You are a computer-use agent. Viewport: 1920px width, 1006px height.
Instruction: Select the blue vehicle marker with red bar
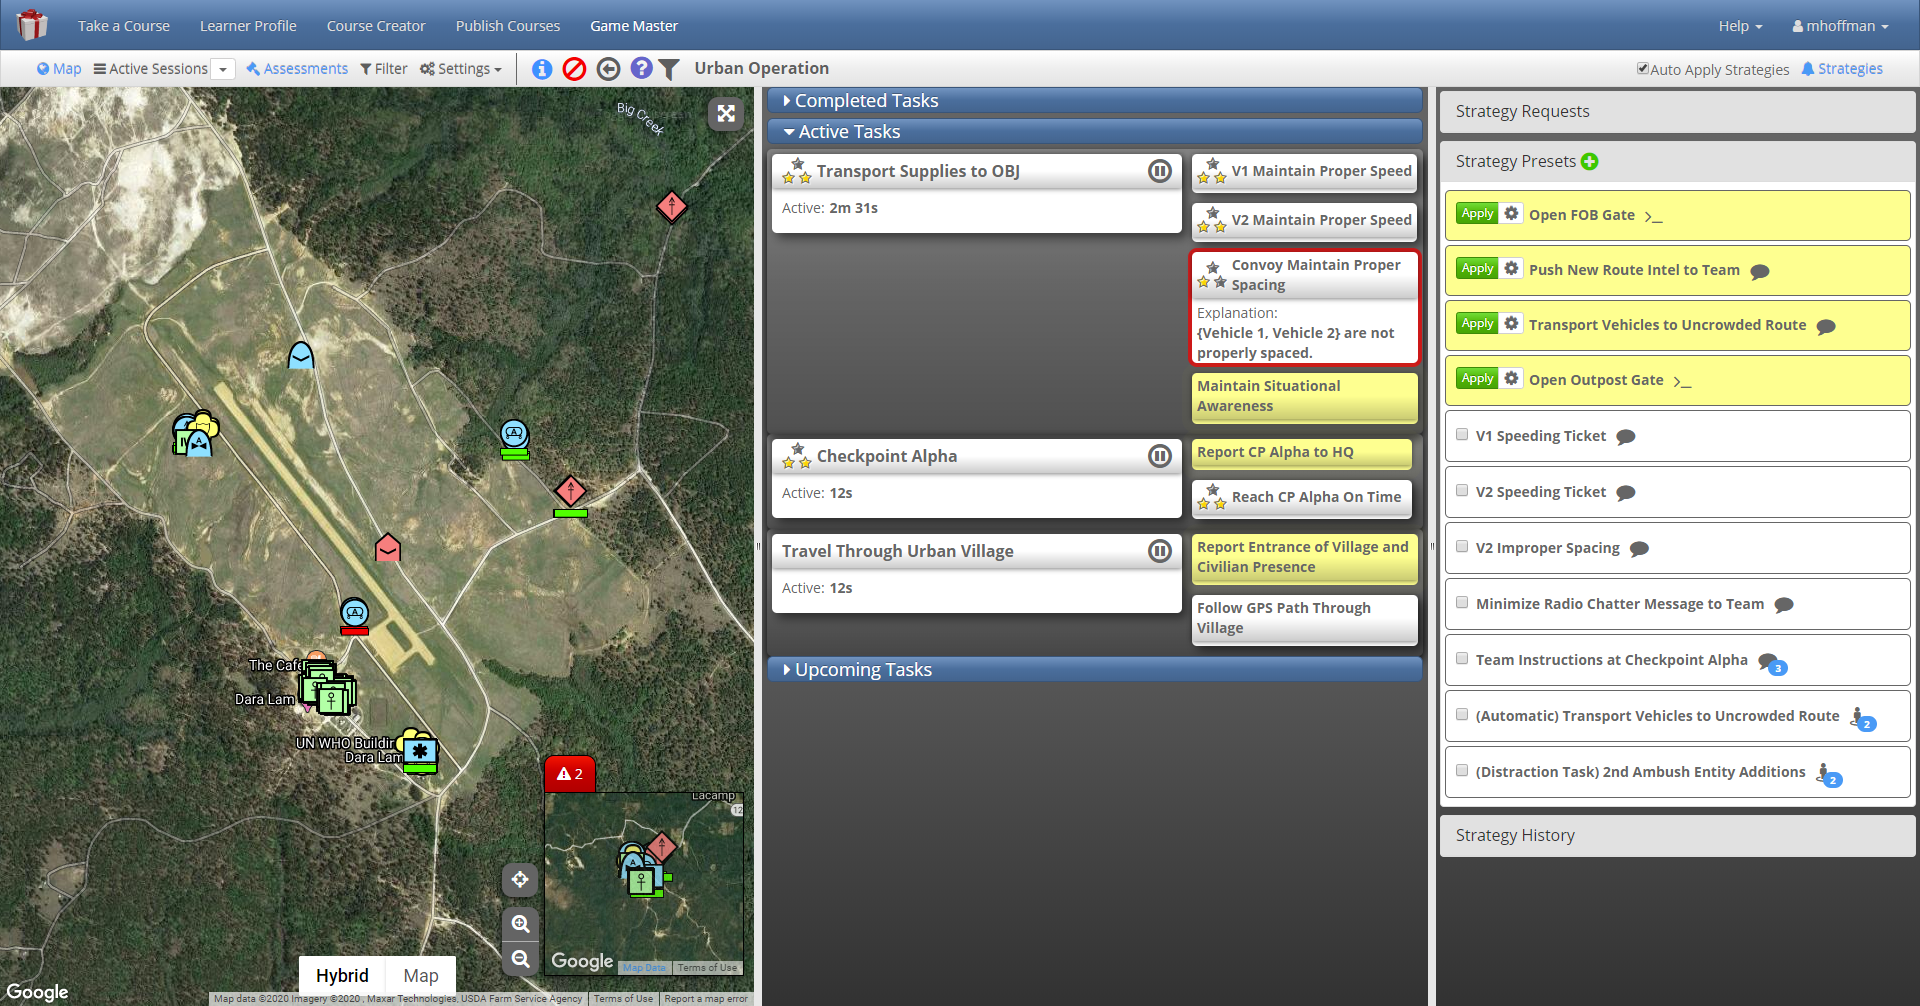(x=355, y=615)
